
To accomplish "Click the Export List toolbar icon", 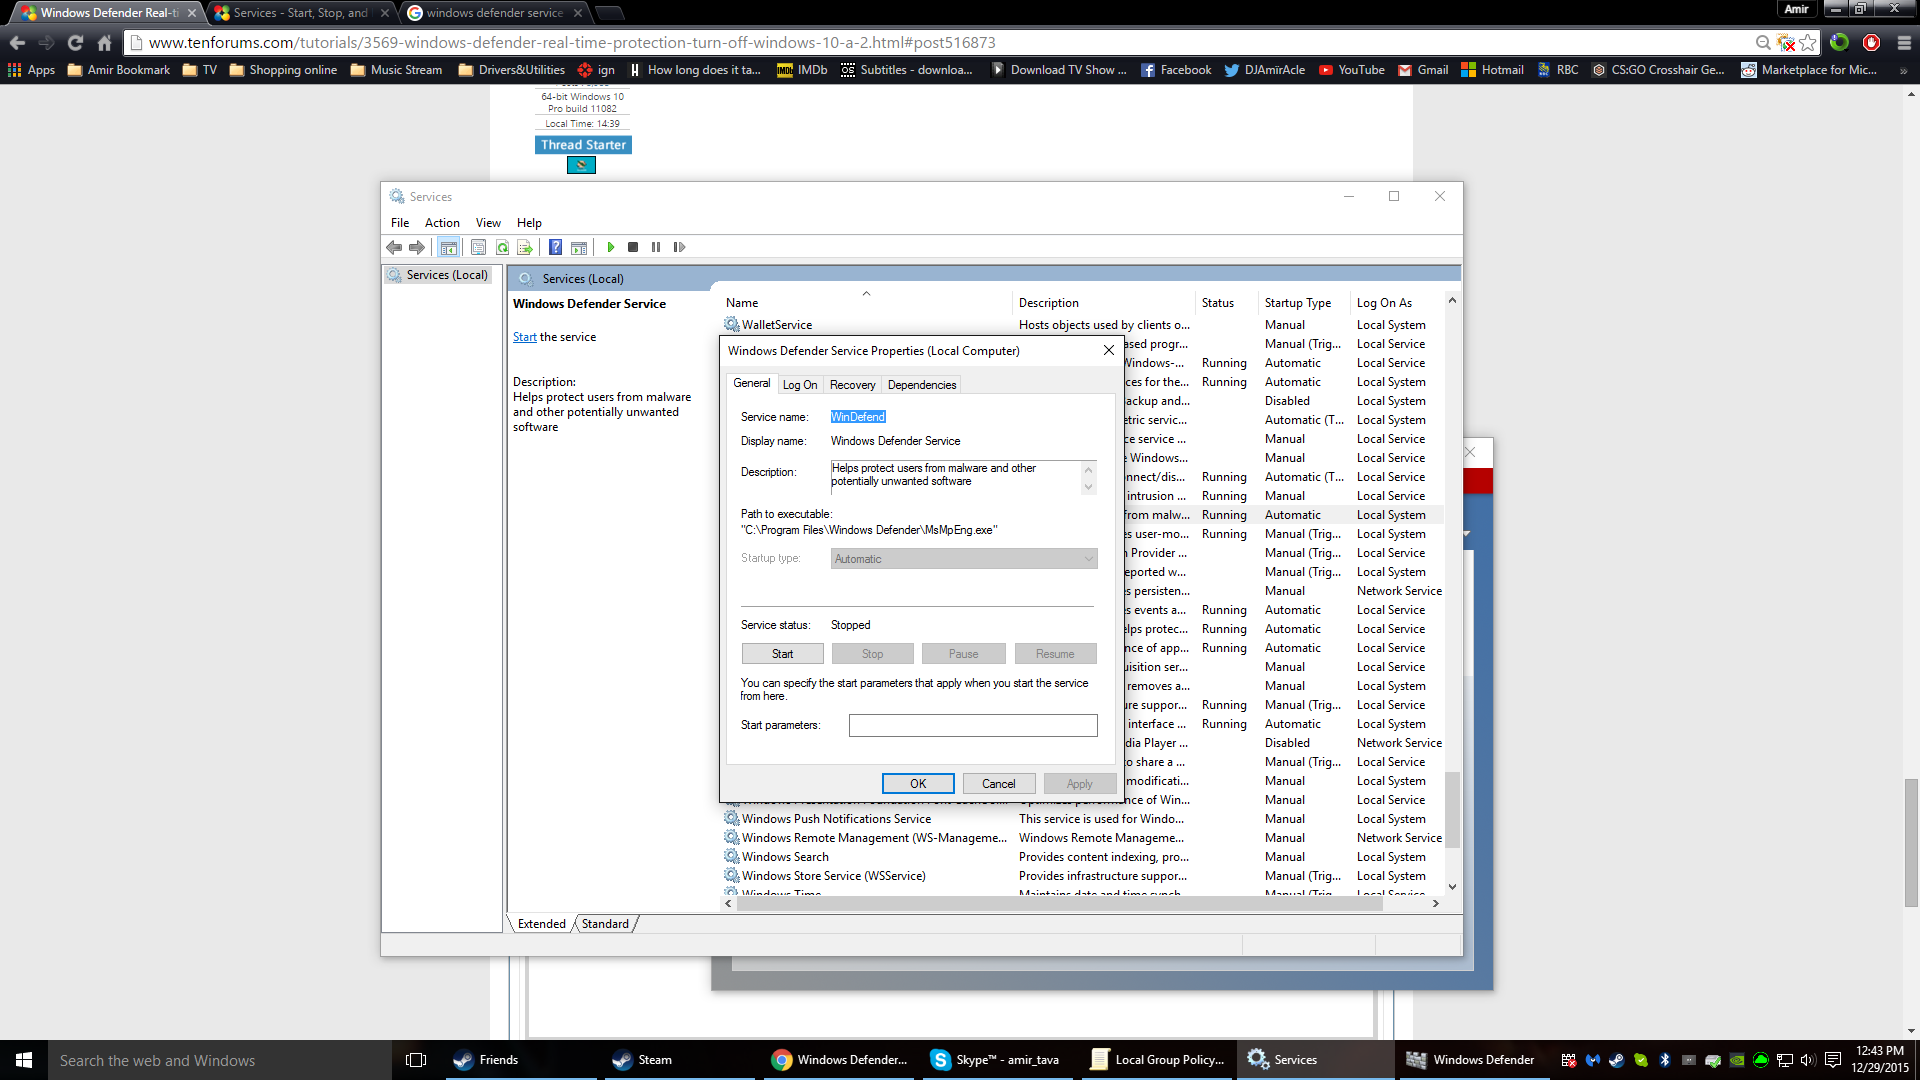I will 524,247.
